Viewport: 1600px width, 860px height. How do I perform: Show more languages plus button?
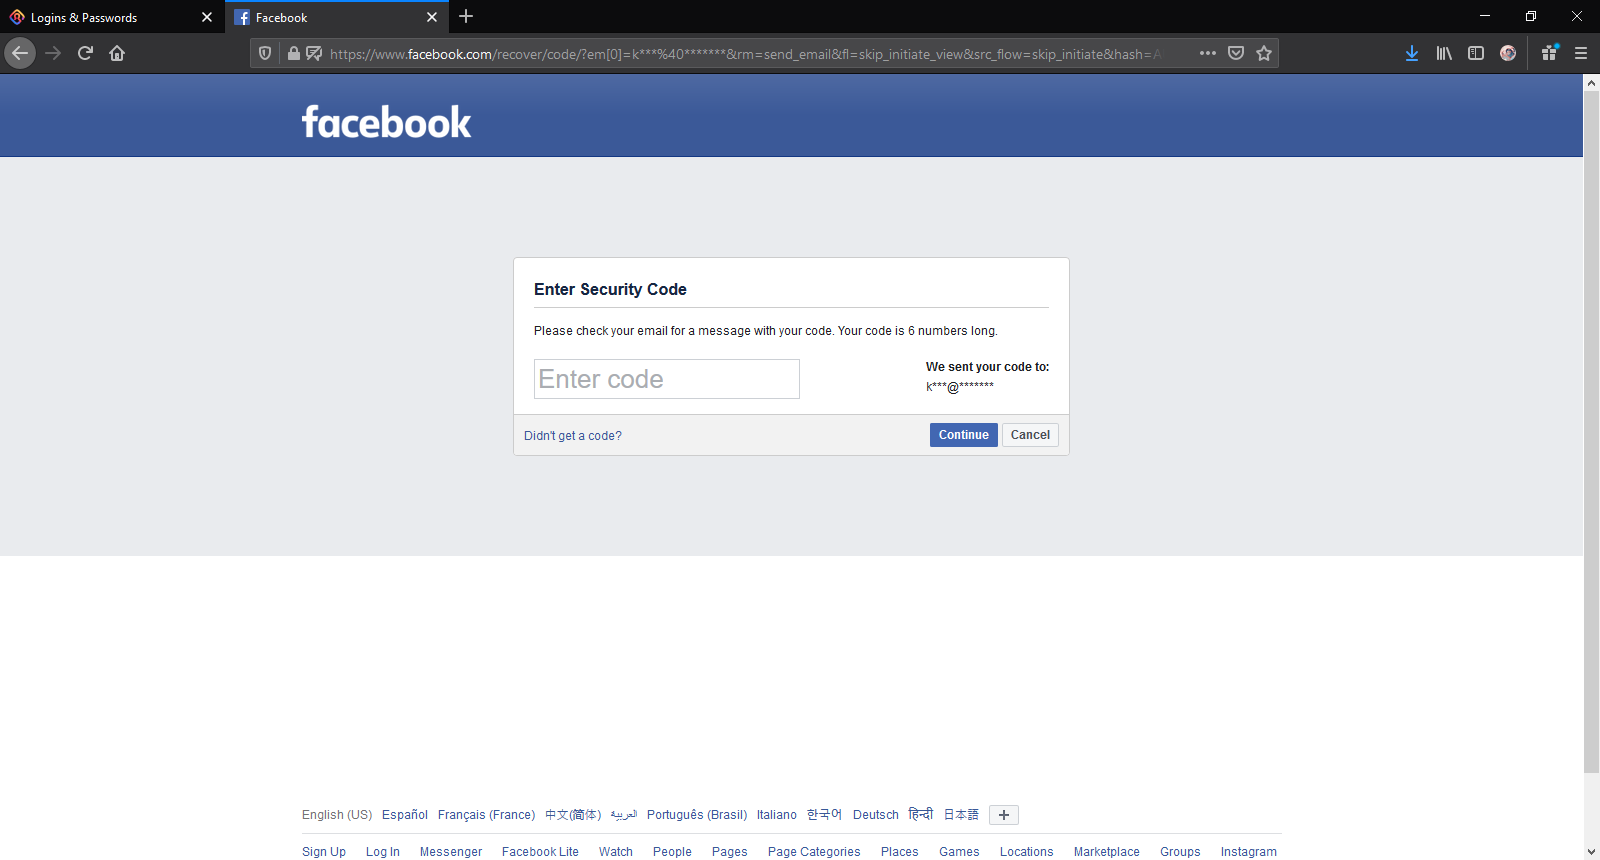coord(1004,815)
